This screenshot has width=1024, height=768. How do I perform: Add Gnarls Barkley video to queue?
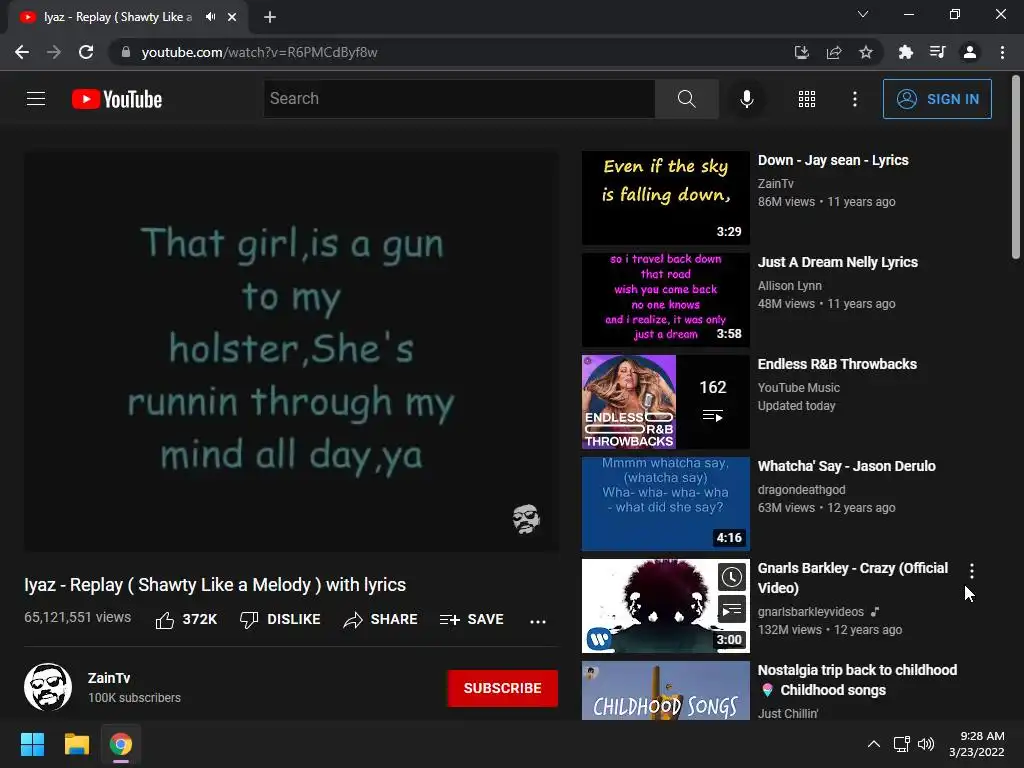[x=731, y=609]
